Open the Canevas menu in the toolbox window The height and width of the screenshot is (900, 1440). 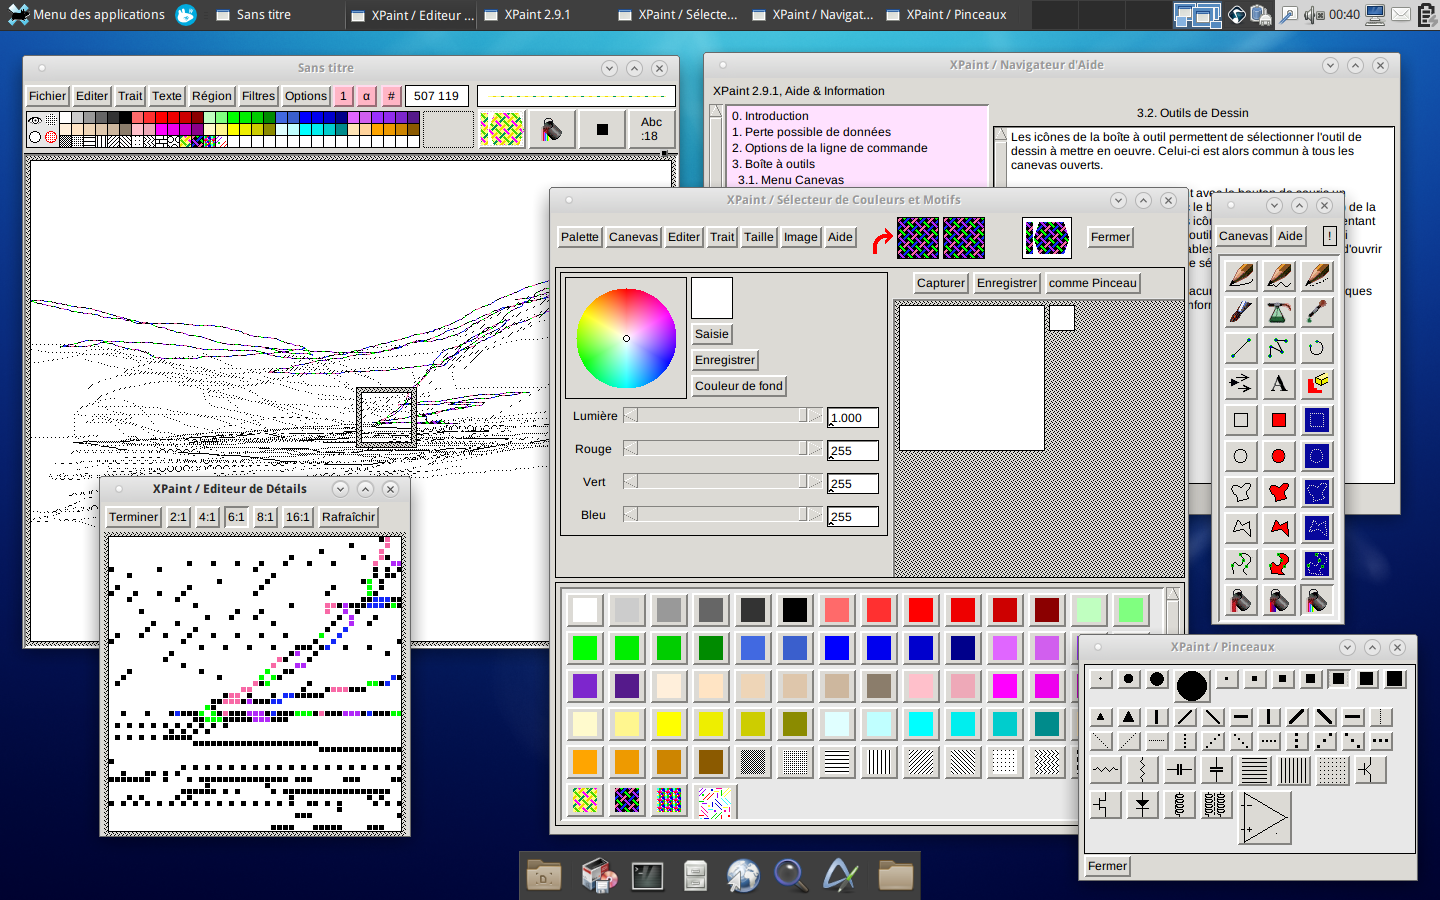point(1244,236)
